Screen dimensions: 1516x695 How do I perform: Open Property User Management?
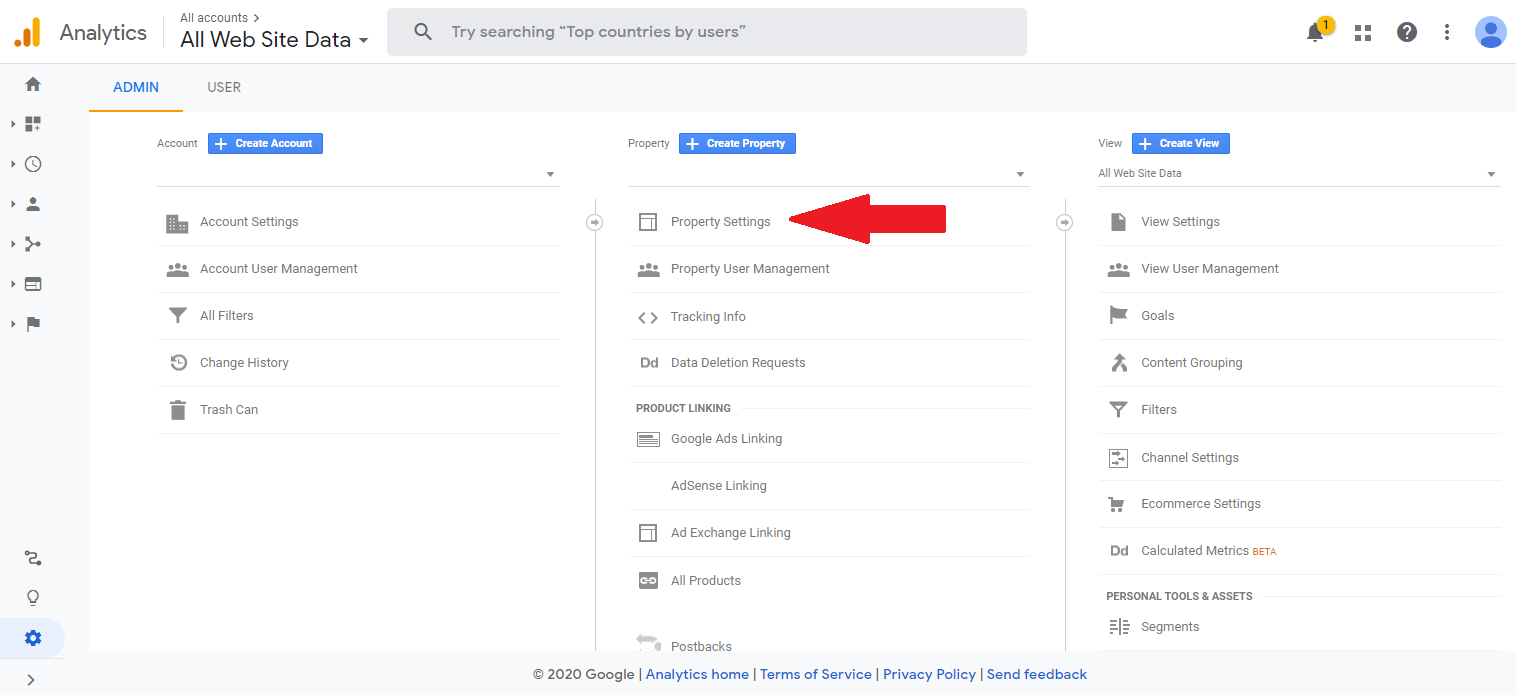[750, 269]
